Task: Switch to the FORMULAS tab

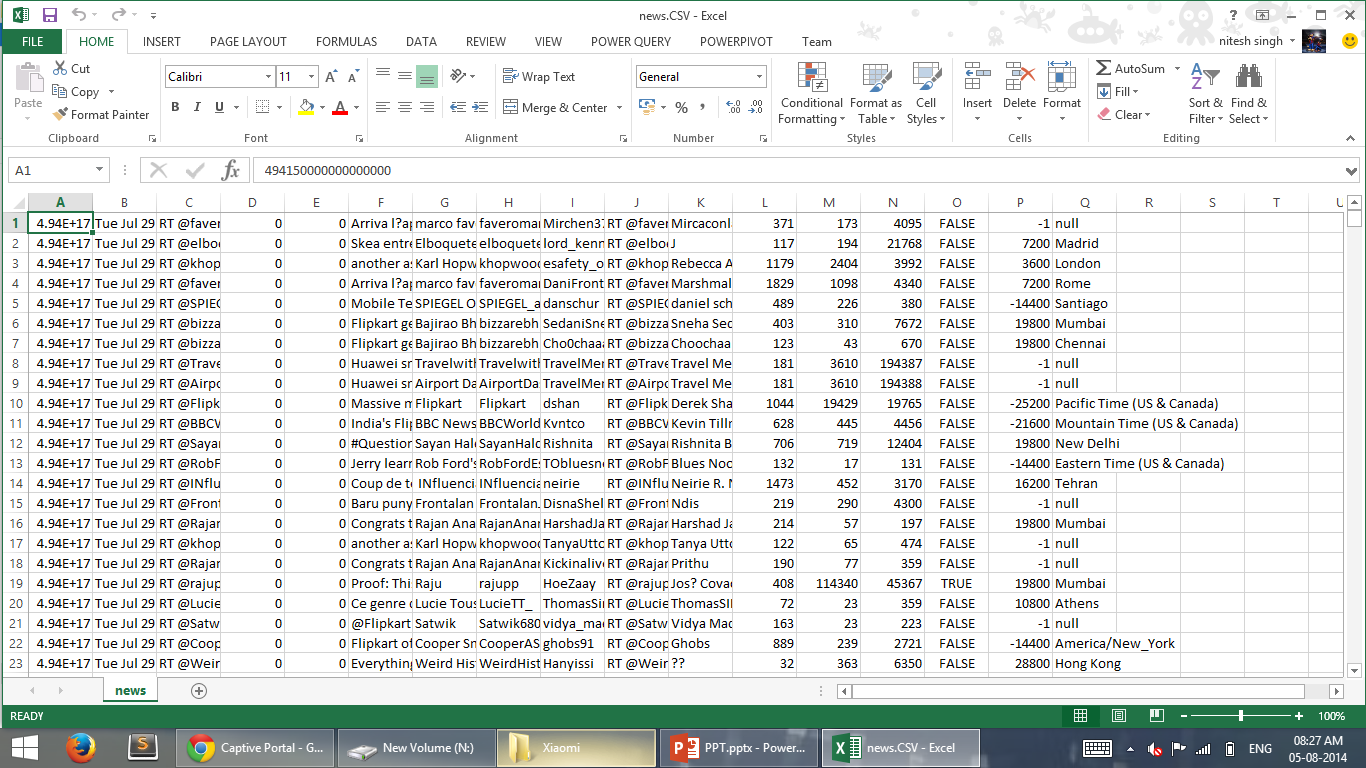Action: pos(347,42)
